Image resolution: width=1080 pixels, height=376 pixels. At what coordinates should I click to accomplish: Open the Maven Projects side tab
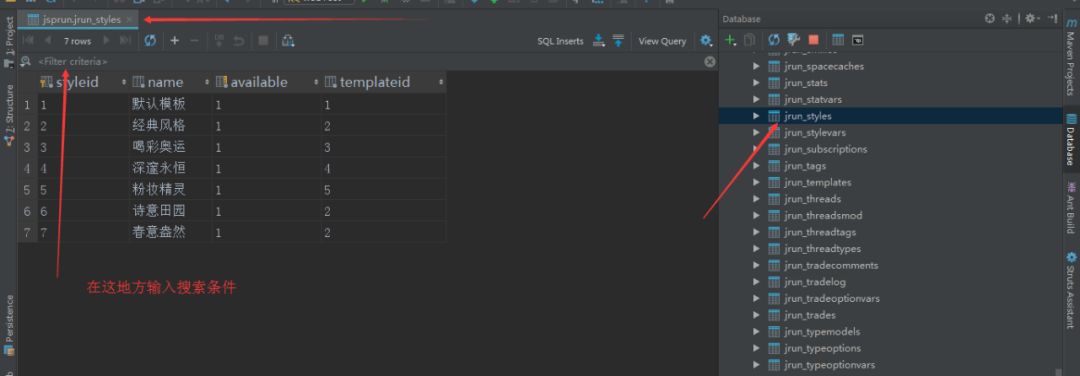pos(1070,57)
